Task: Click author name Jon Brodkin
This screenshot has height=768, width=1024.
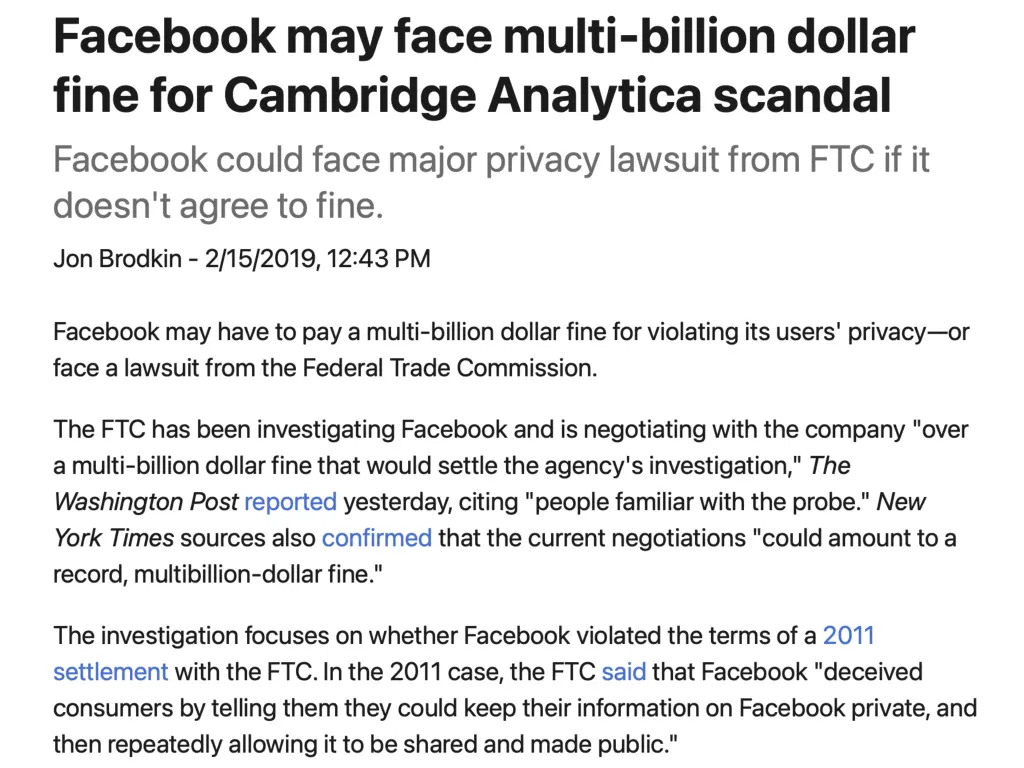Action: click(118, 259)
